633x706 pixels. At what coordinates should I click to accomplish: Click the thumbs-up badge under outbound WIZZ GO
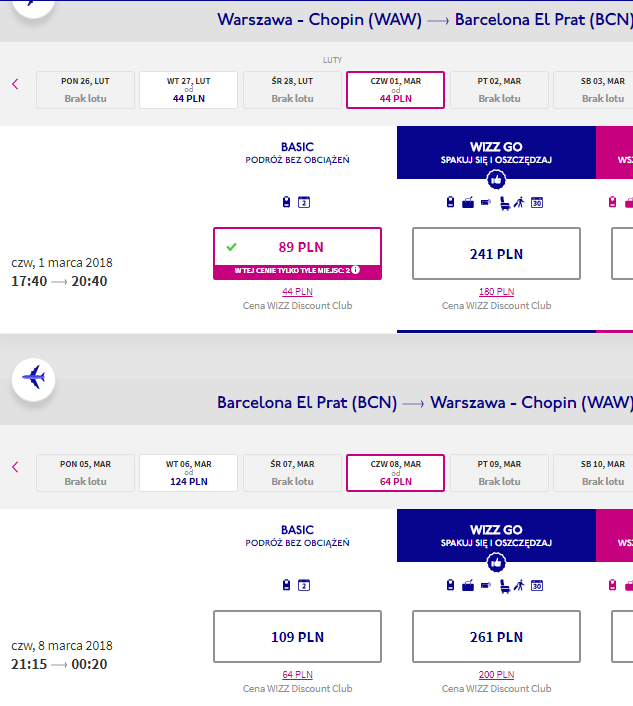tap(496, 180)
